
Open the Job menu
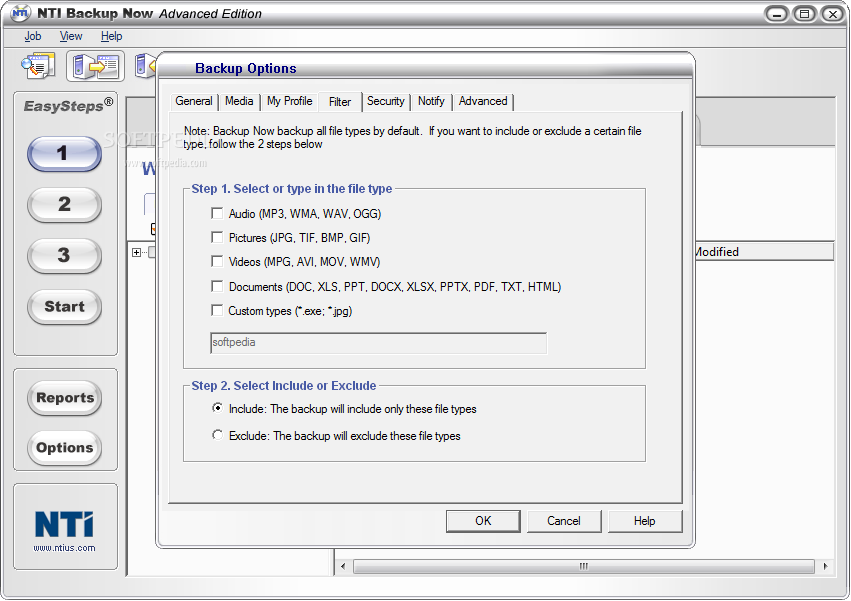pos(33,36)
